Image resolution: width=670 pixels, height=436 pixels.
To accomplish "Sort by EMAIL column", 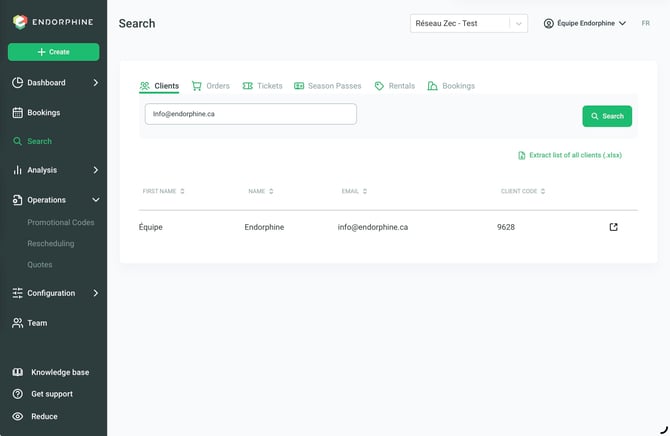I will 354,191.
